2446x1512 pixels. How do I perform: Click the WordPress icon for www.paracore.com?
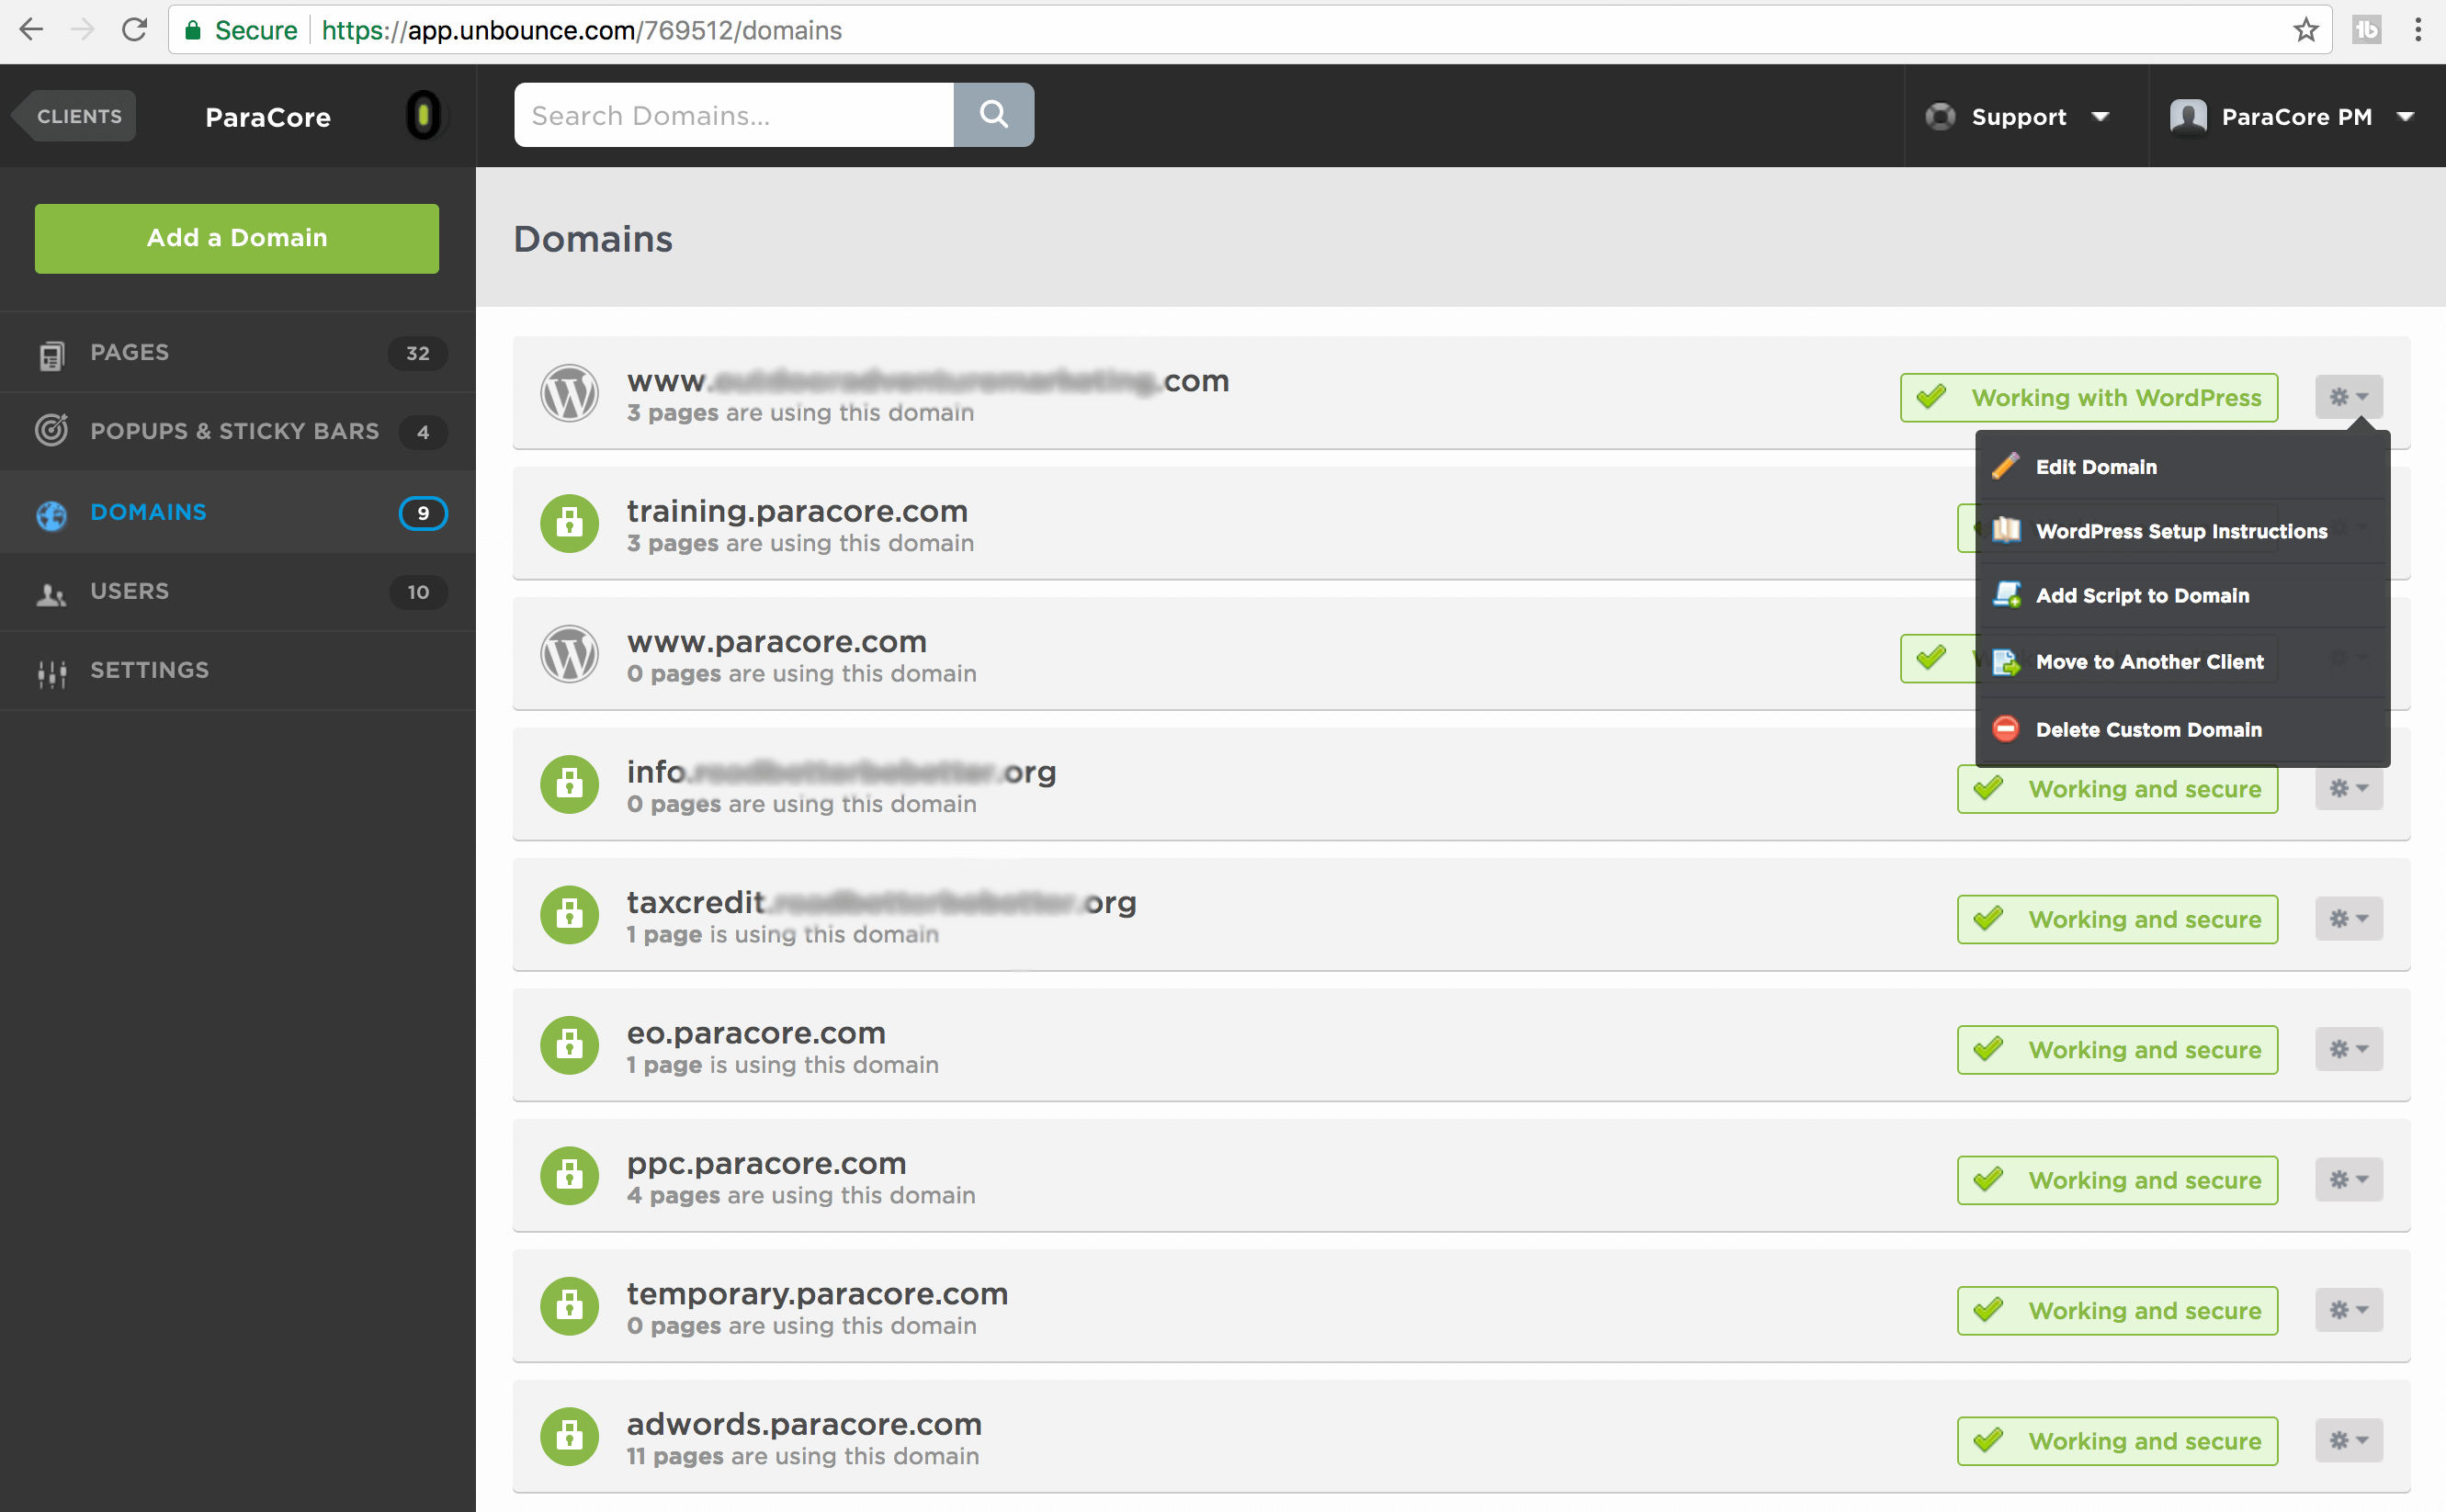pyautogui.click(x=569, y=654)
